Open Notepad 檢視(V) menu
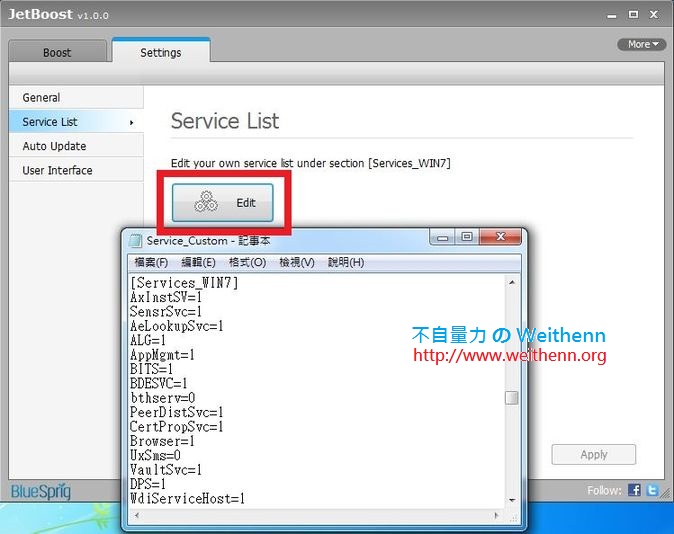Image resolution: width=674 pixels, height=534 pixels. (297, 262)
